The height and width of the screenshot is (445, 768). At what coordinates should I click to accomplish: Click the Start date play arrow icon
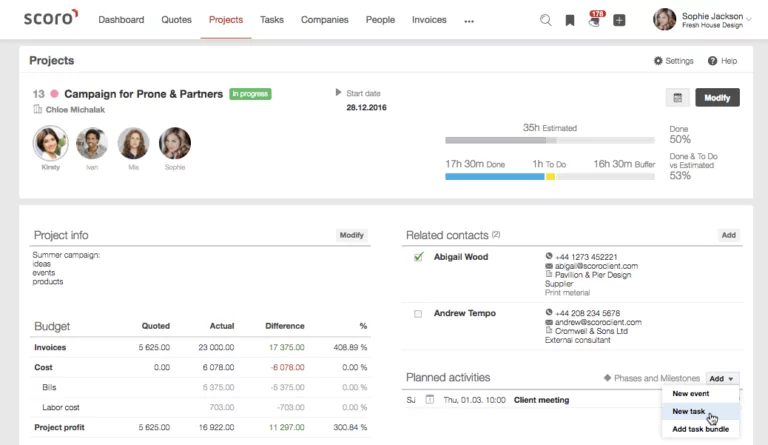(x=338, y=92)
